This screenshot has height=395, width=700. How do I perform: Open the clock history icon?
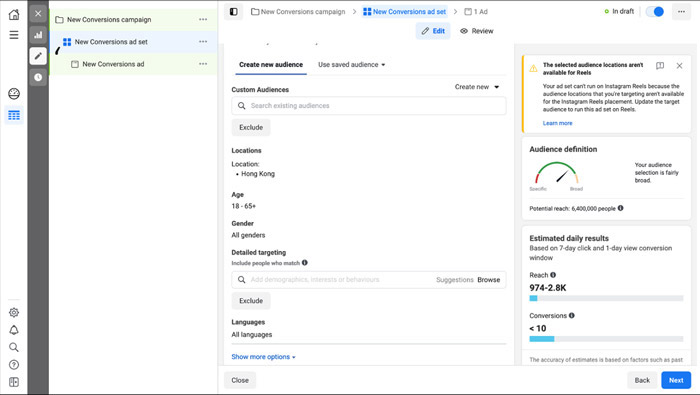coord(38,77)
